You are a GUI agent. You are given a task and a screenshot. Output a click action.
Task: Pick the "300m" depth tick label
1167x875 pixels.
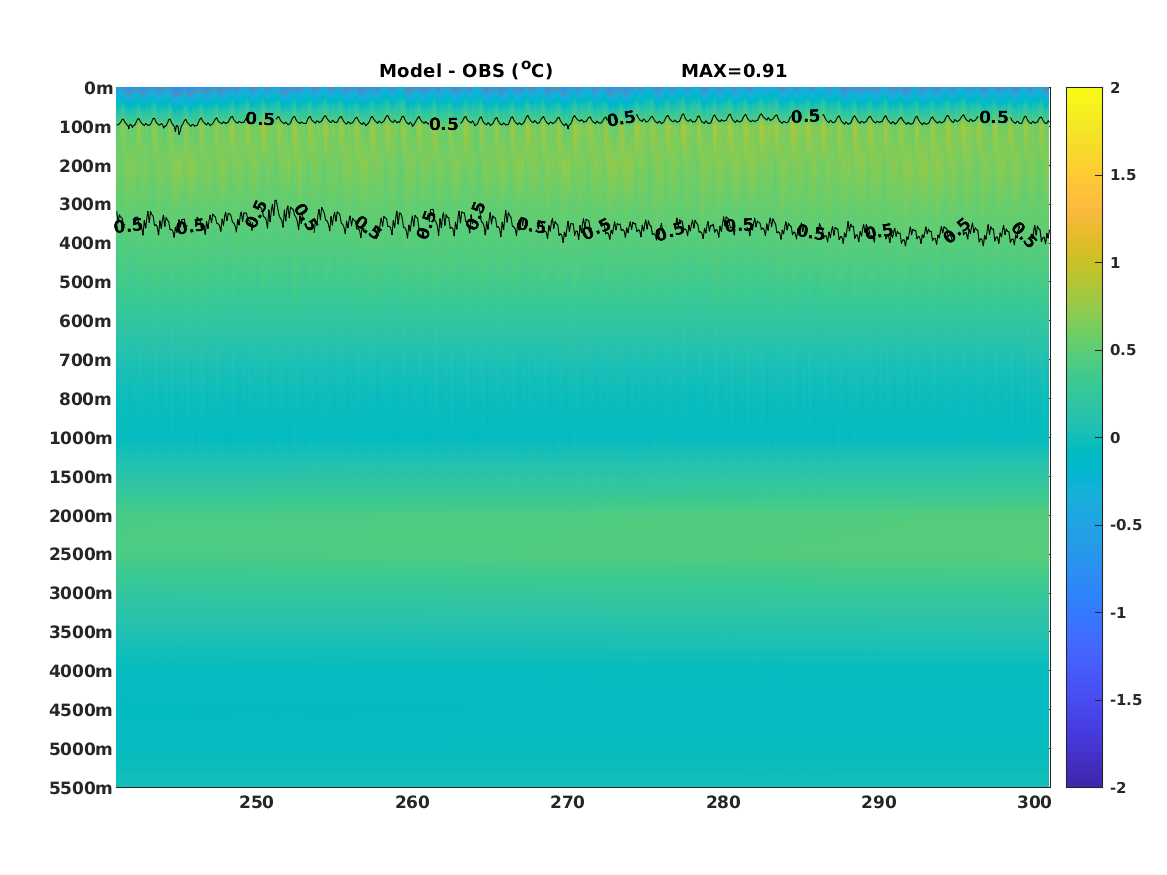85,204
